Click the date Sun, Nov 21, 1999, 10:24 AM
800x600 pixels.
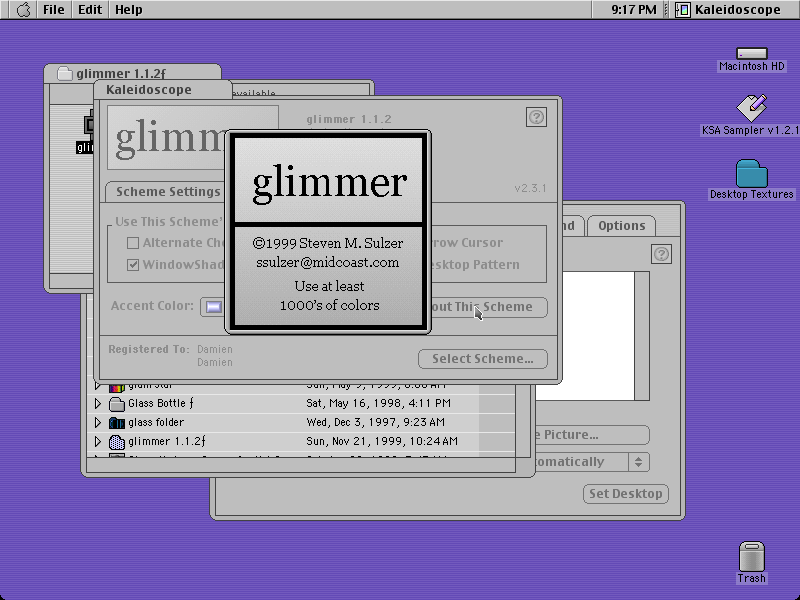pyautogui.click(x=382, y=441)
